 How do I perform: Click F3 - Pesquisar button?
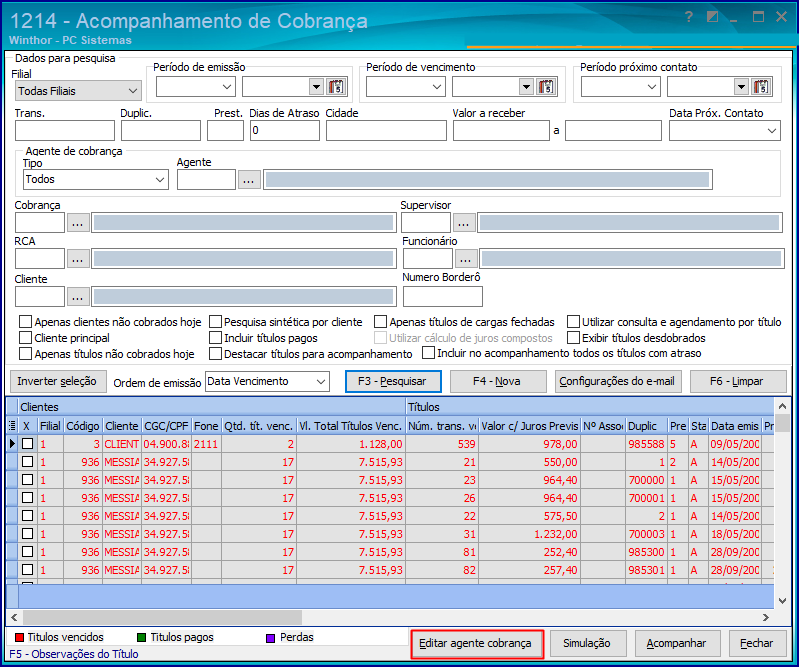pos(393,381)
